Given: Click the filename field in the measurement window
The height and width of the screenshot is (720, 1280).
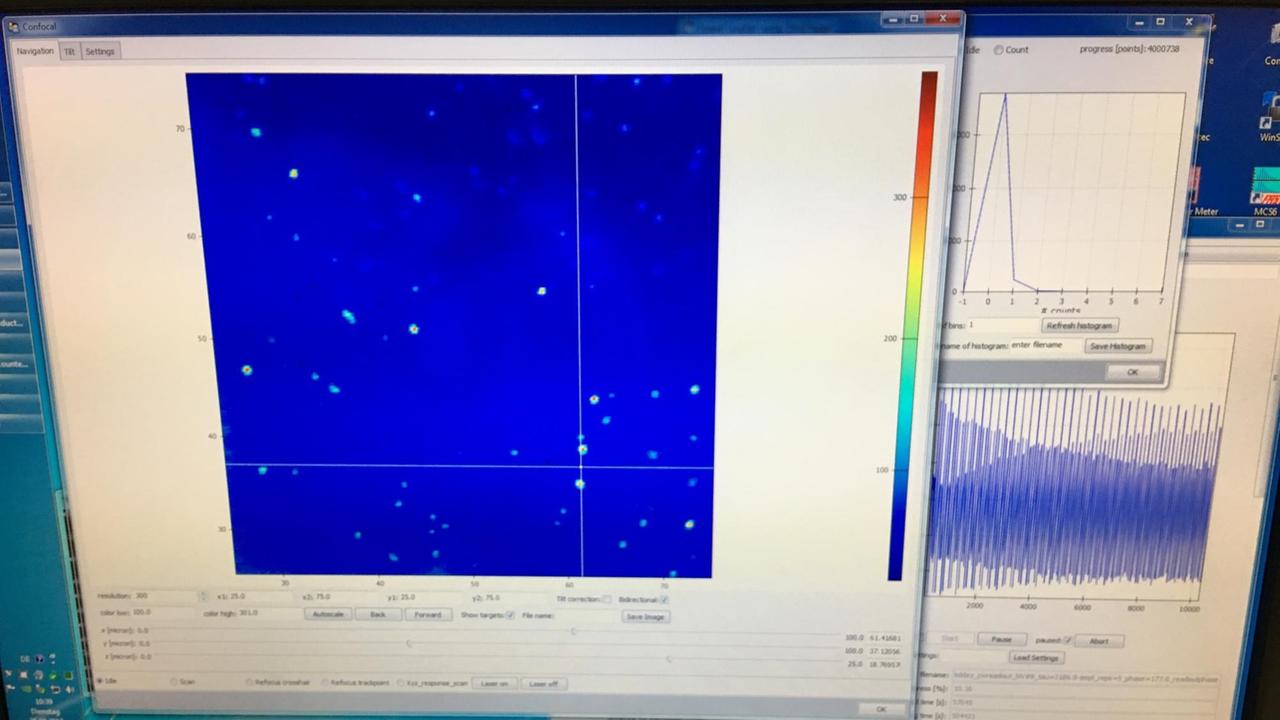Looking at the screenshot, I should pyautogui.click(x=1087, y=677).
